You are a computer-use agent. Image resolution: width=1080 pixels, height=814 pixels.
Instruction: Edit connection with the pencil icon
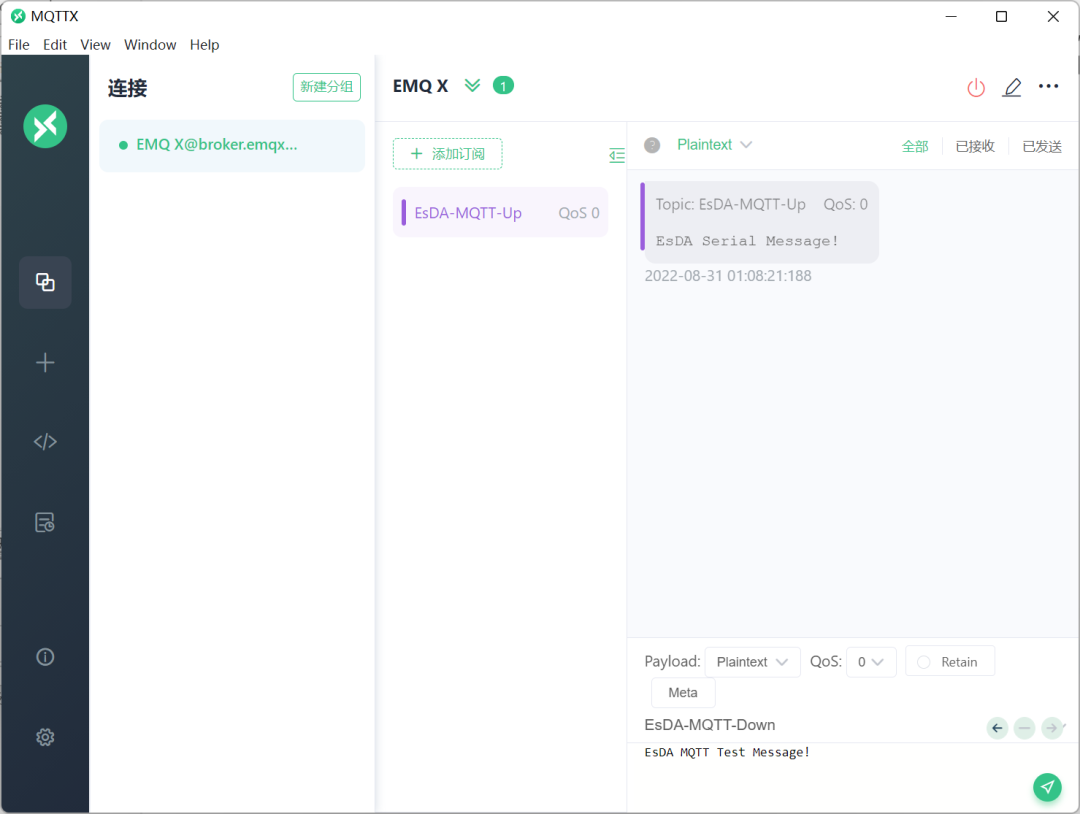click(1012, 87)
